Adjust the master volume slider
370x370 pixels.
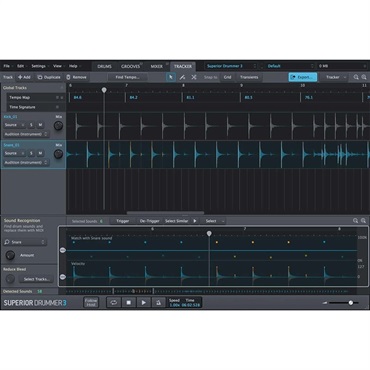tap(345, 303)
